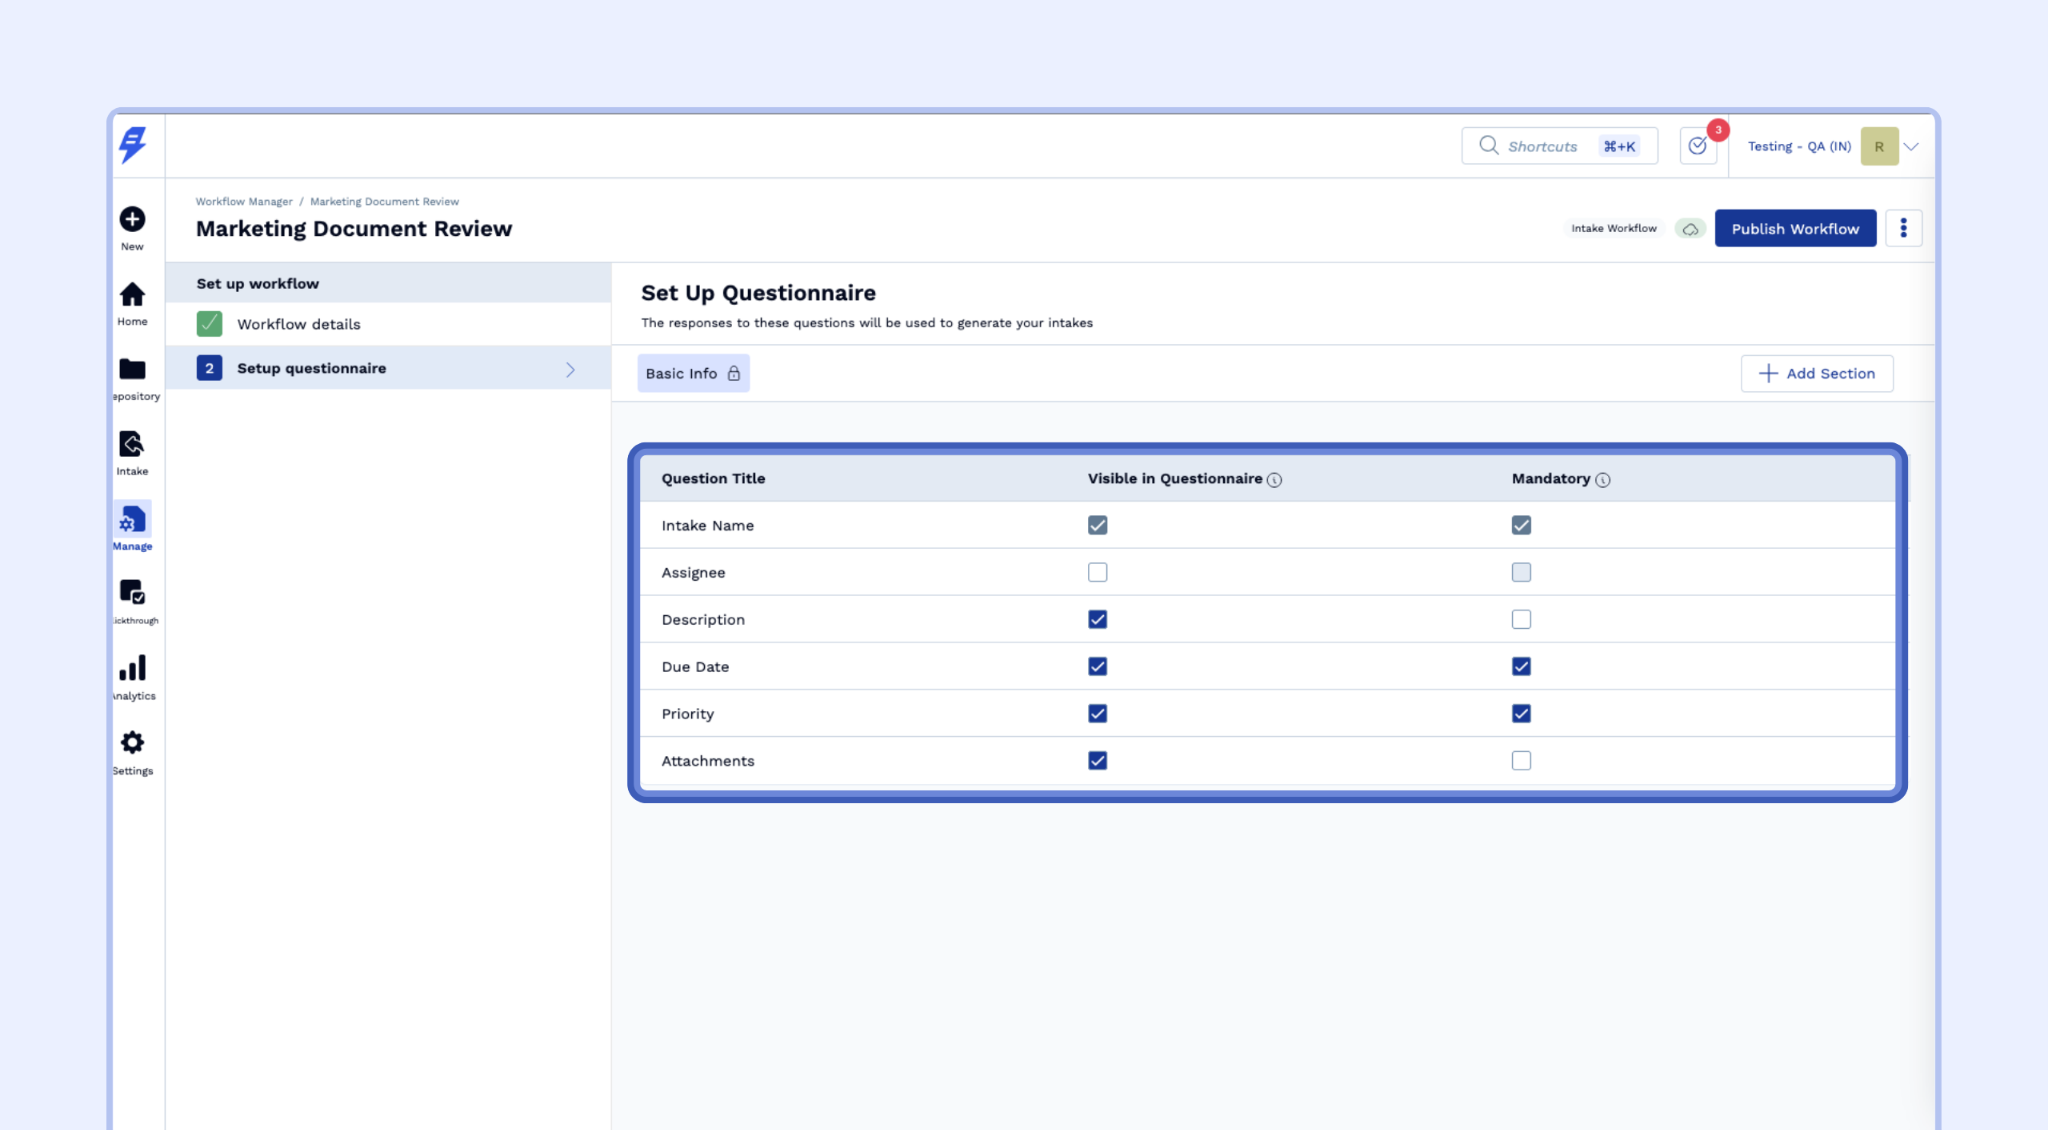Uncheck Due Date mandatory checkbox
The height and width of the screenshot is (1130, 2048).
point(1520,667)
